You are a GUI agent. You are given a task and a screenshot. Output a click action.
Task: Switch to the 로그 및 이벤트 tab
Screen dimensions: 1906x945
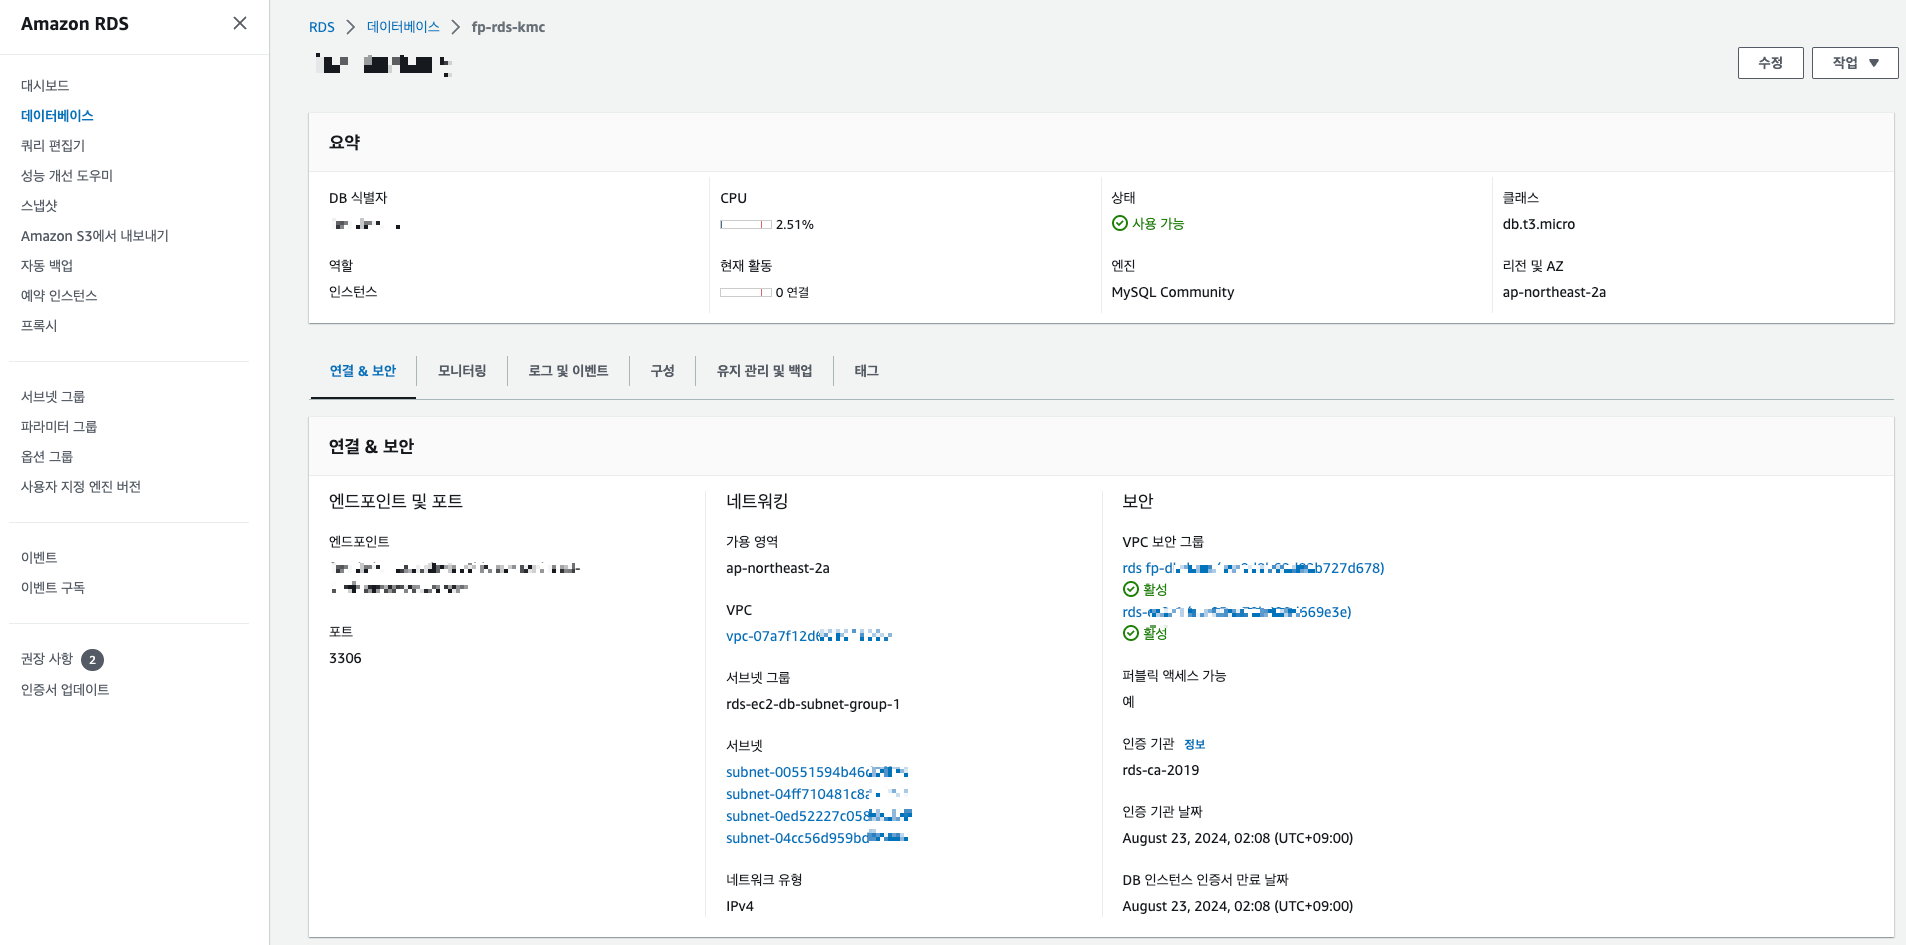tap(568, 371)
